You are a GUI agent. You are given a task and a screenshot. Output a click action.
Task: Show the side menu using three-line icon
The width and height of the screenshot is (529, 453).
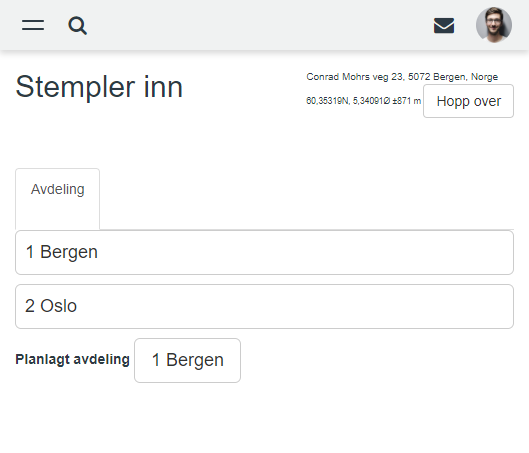coord(33,25)
